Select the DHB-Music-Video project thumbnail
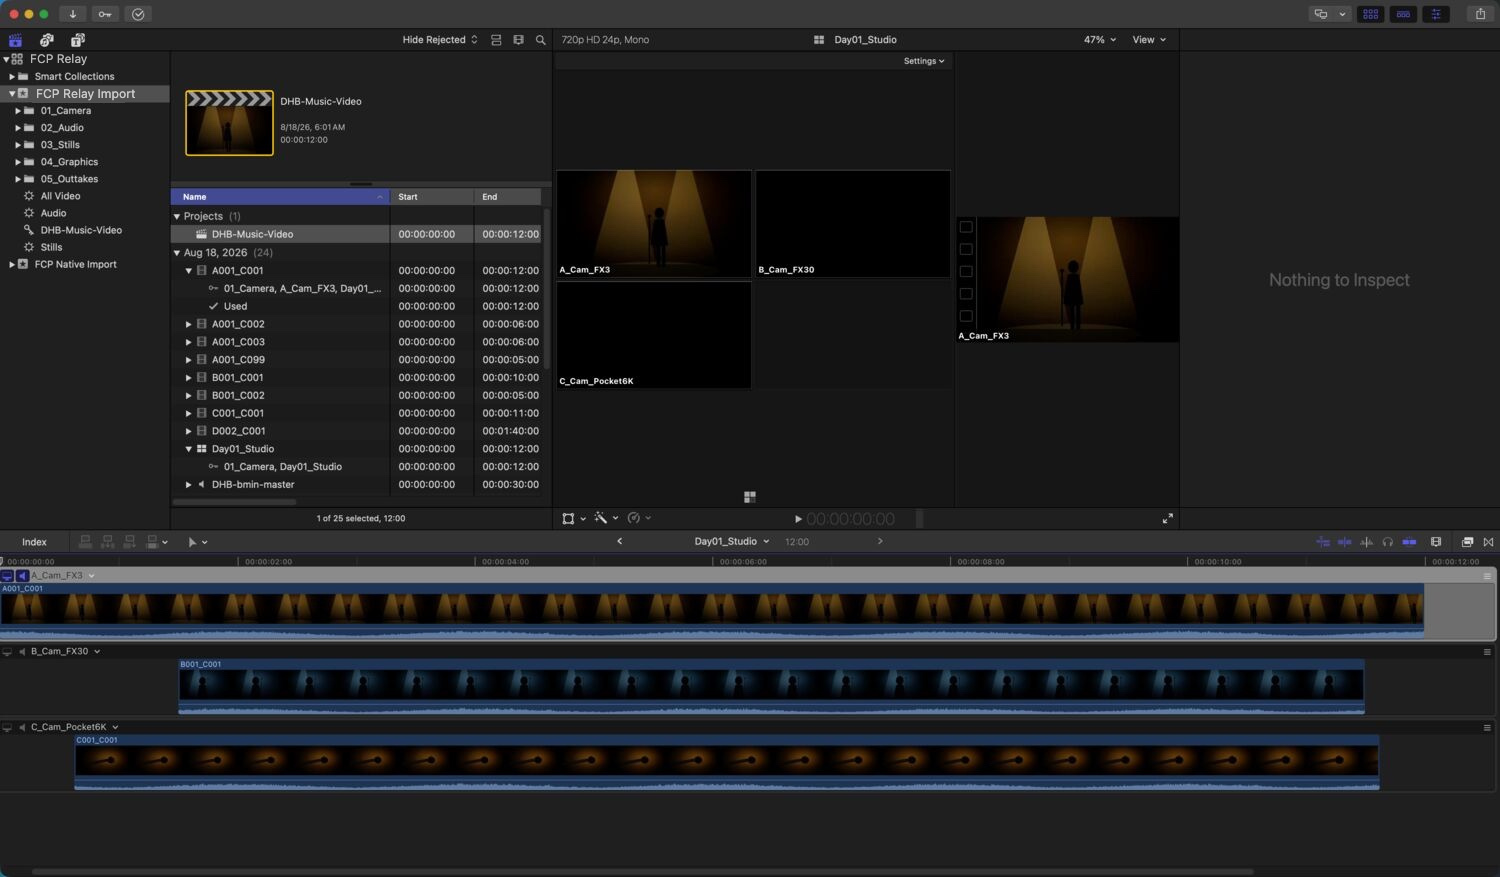The width and height of the screenshot is (1500, 877). point(229,123)
